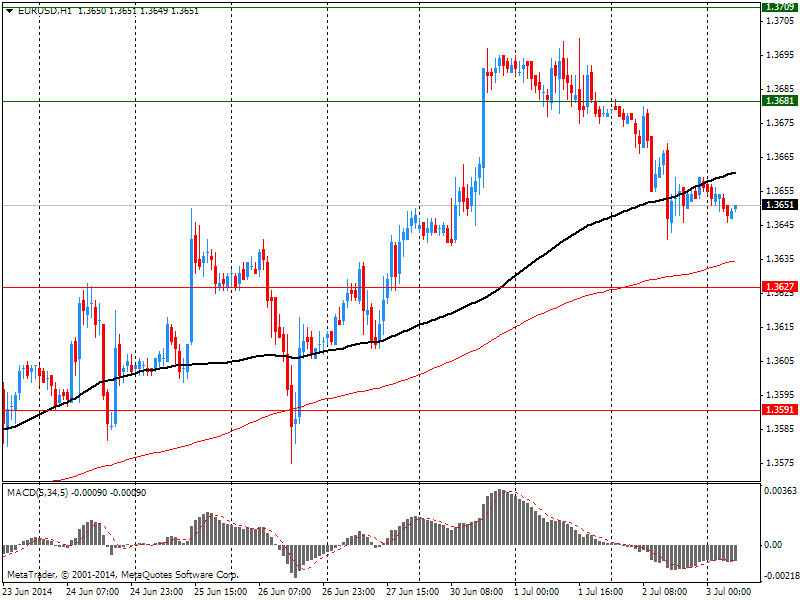Click the 25 Jun 15:00 time label
This screenshot has width=800, height=600.
point(220,592)
